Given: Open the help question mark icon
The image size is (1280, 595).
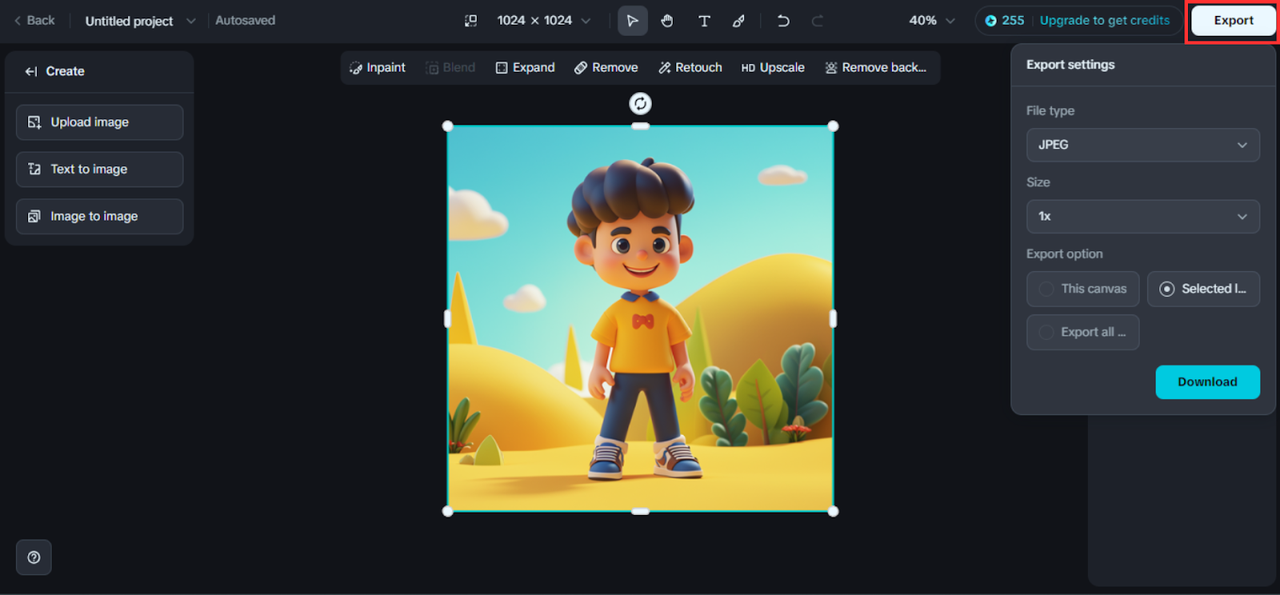Looking at the screenshot, I should (x=34, y=557).
